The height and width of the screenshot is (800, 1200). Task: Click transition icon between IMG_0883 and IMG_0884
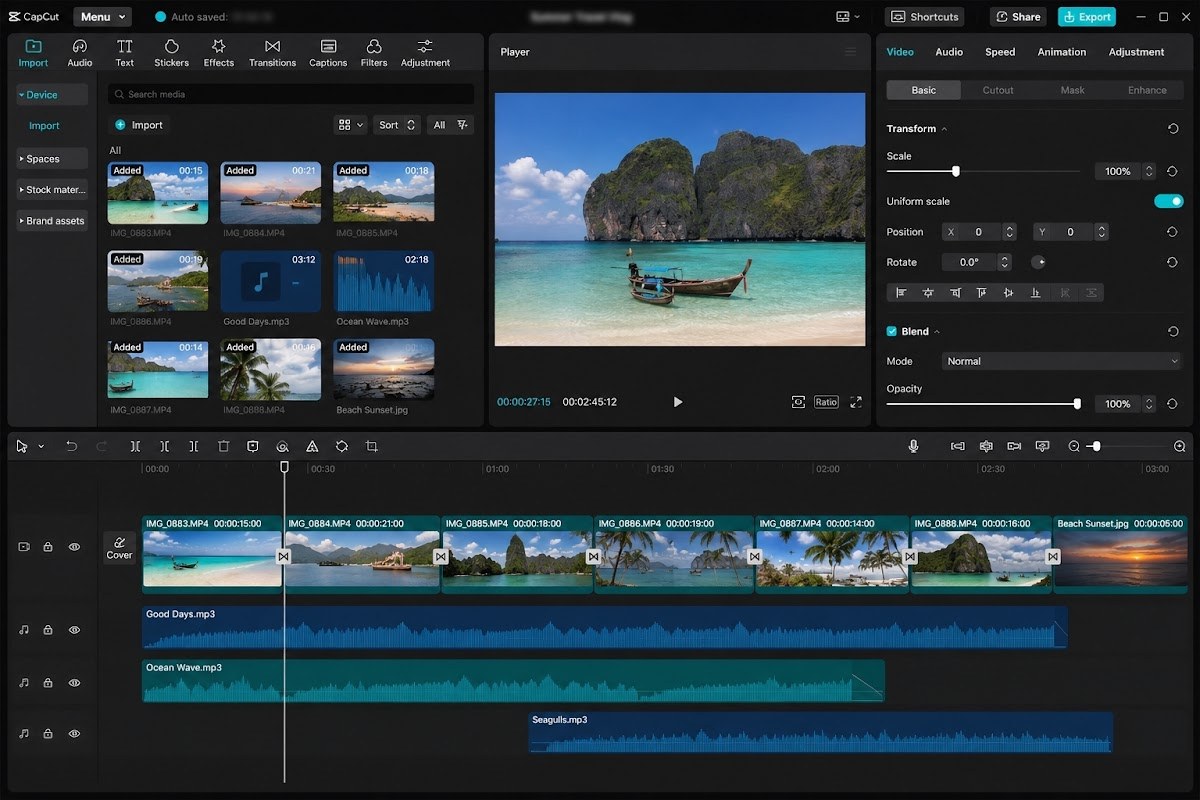pyautogui.click(x=284, y=556)
